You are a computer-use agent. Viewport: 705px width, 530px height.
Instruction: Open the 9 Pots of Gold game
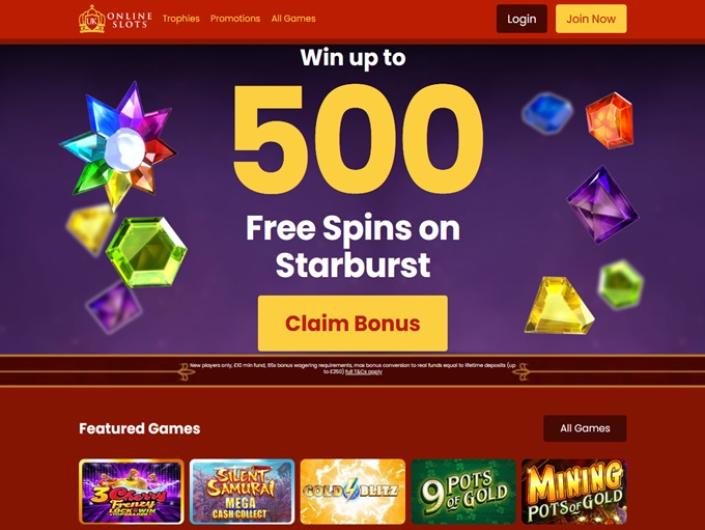tap(463, 491)
